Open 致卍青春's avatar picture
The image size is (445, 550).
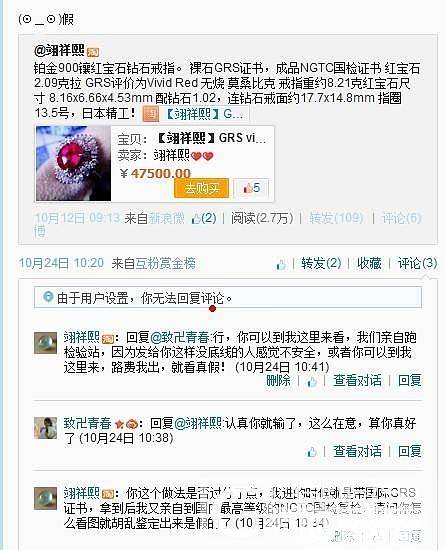point(46,428)
